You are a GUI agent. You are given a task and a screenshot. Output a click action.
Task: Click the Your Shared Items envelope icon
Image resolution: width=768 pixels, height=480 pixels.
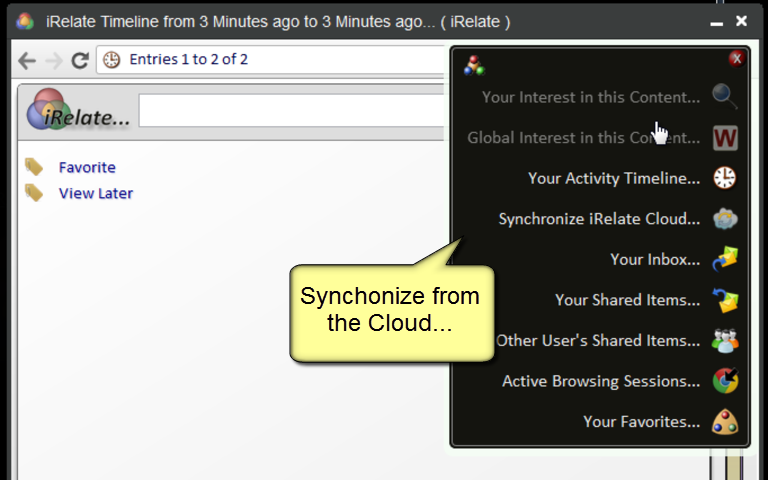click(725, 300)
